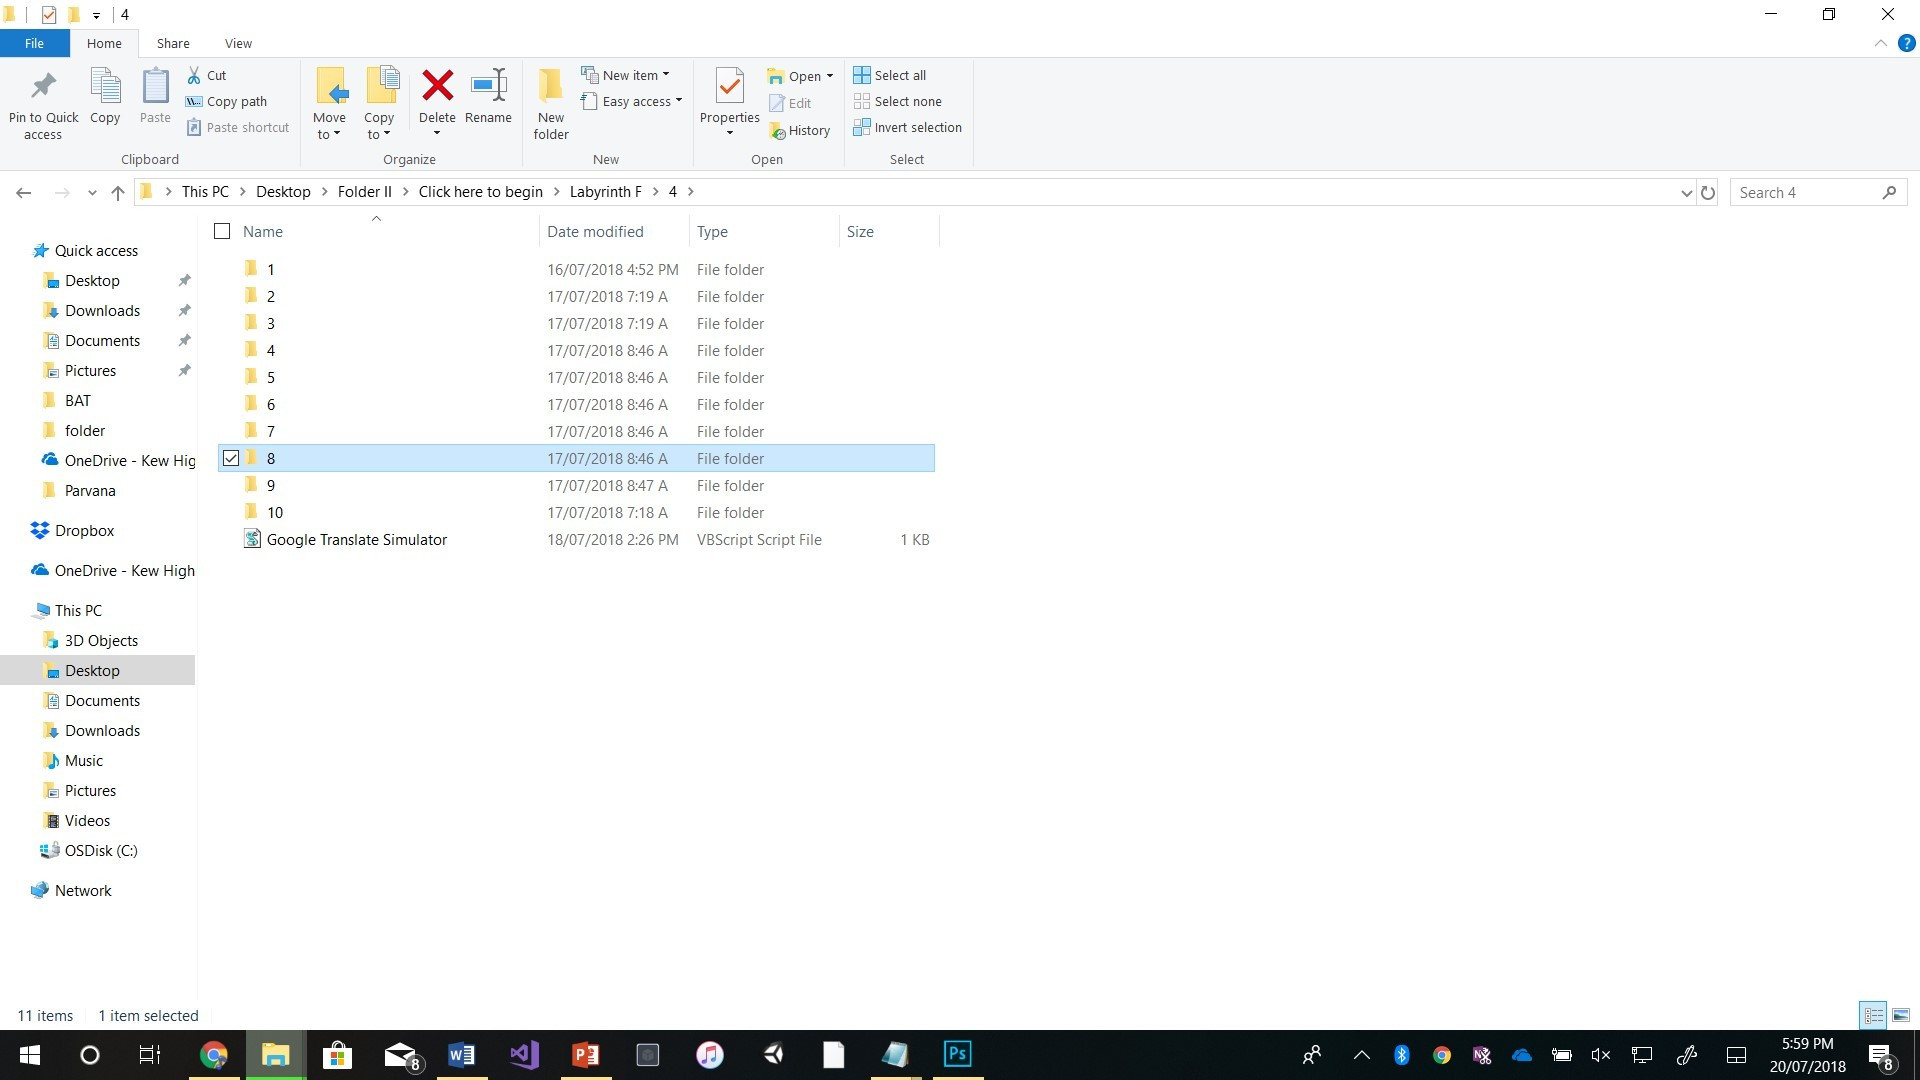Switch to the View ribbon tab
1920x1080 pixels.
pos(238,43)
